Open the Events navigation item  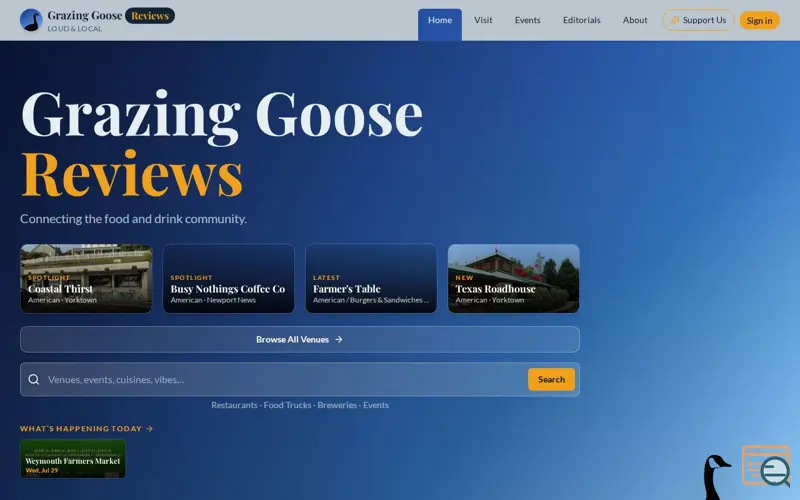point(528,20)
